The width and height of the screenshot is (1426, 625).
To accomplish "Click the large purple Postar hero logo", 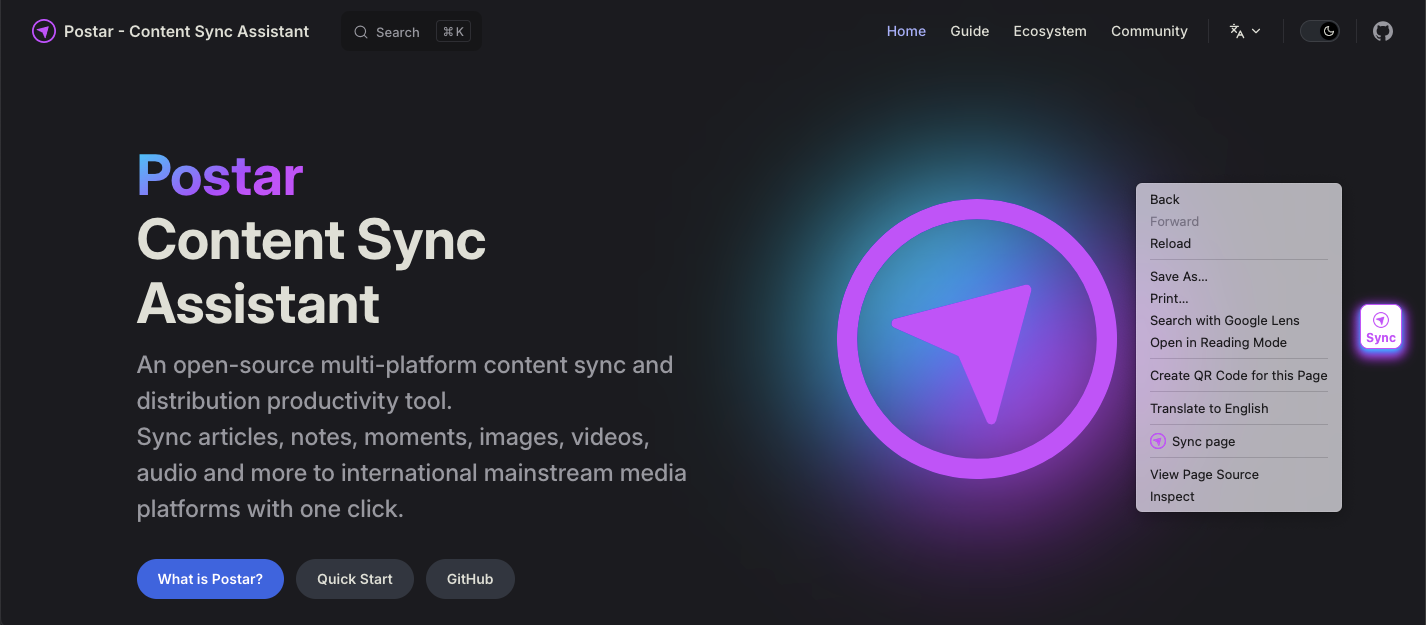I will point(977,339).
